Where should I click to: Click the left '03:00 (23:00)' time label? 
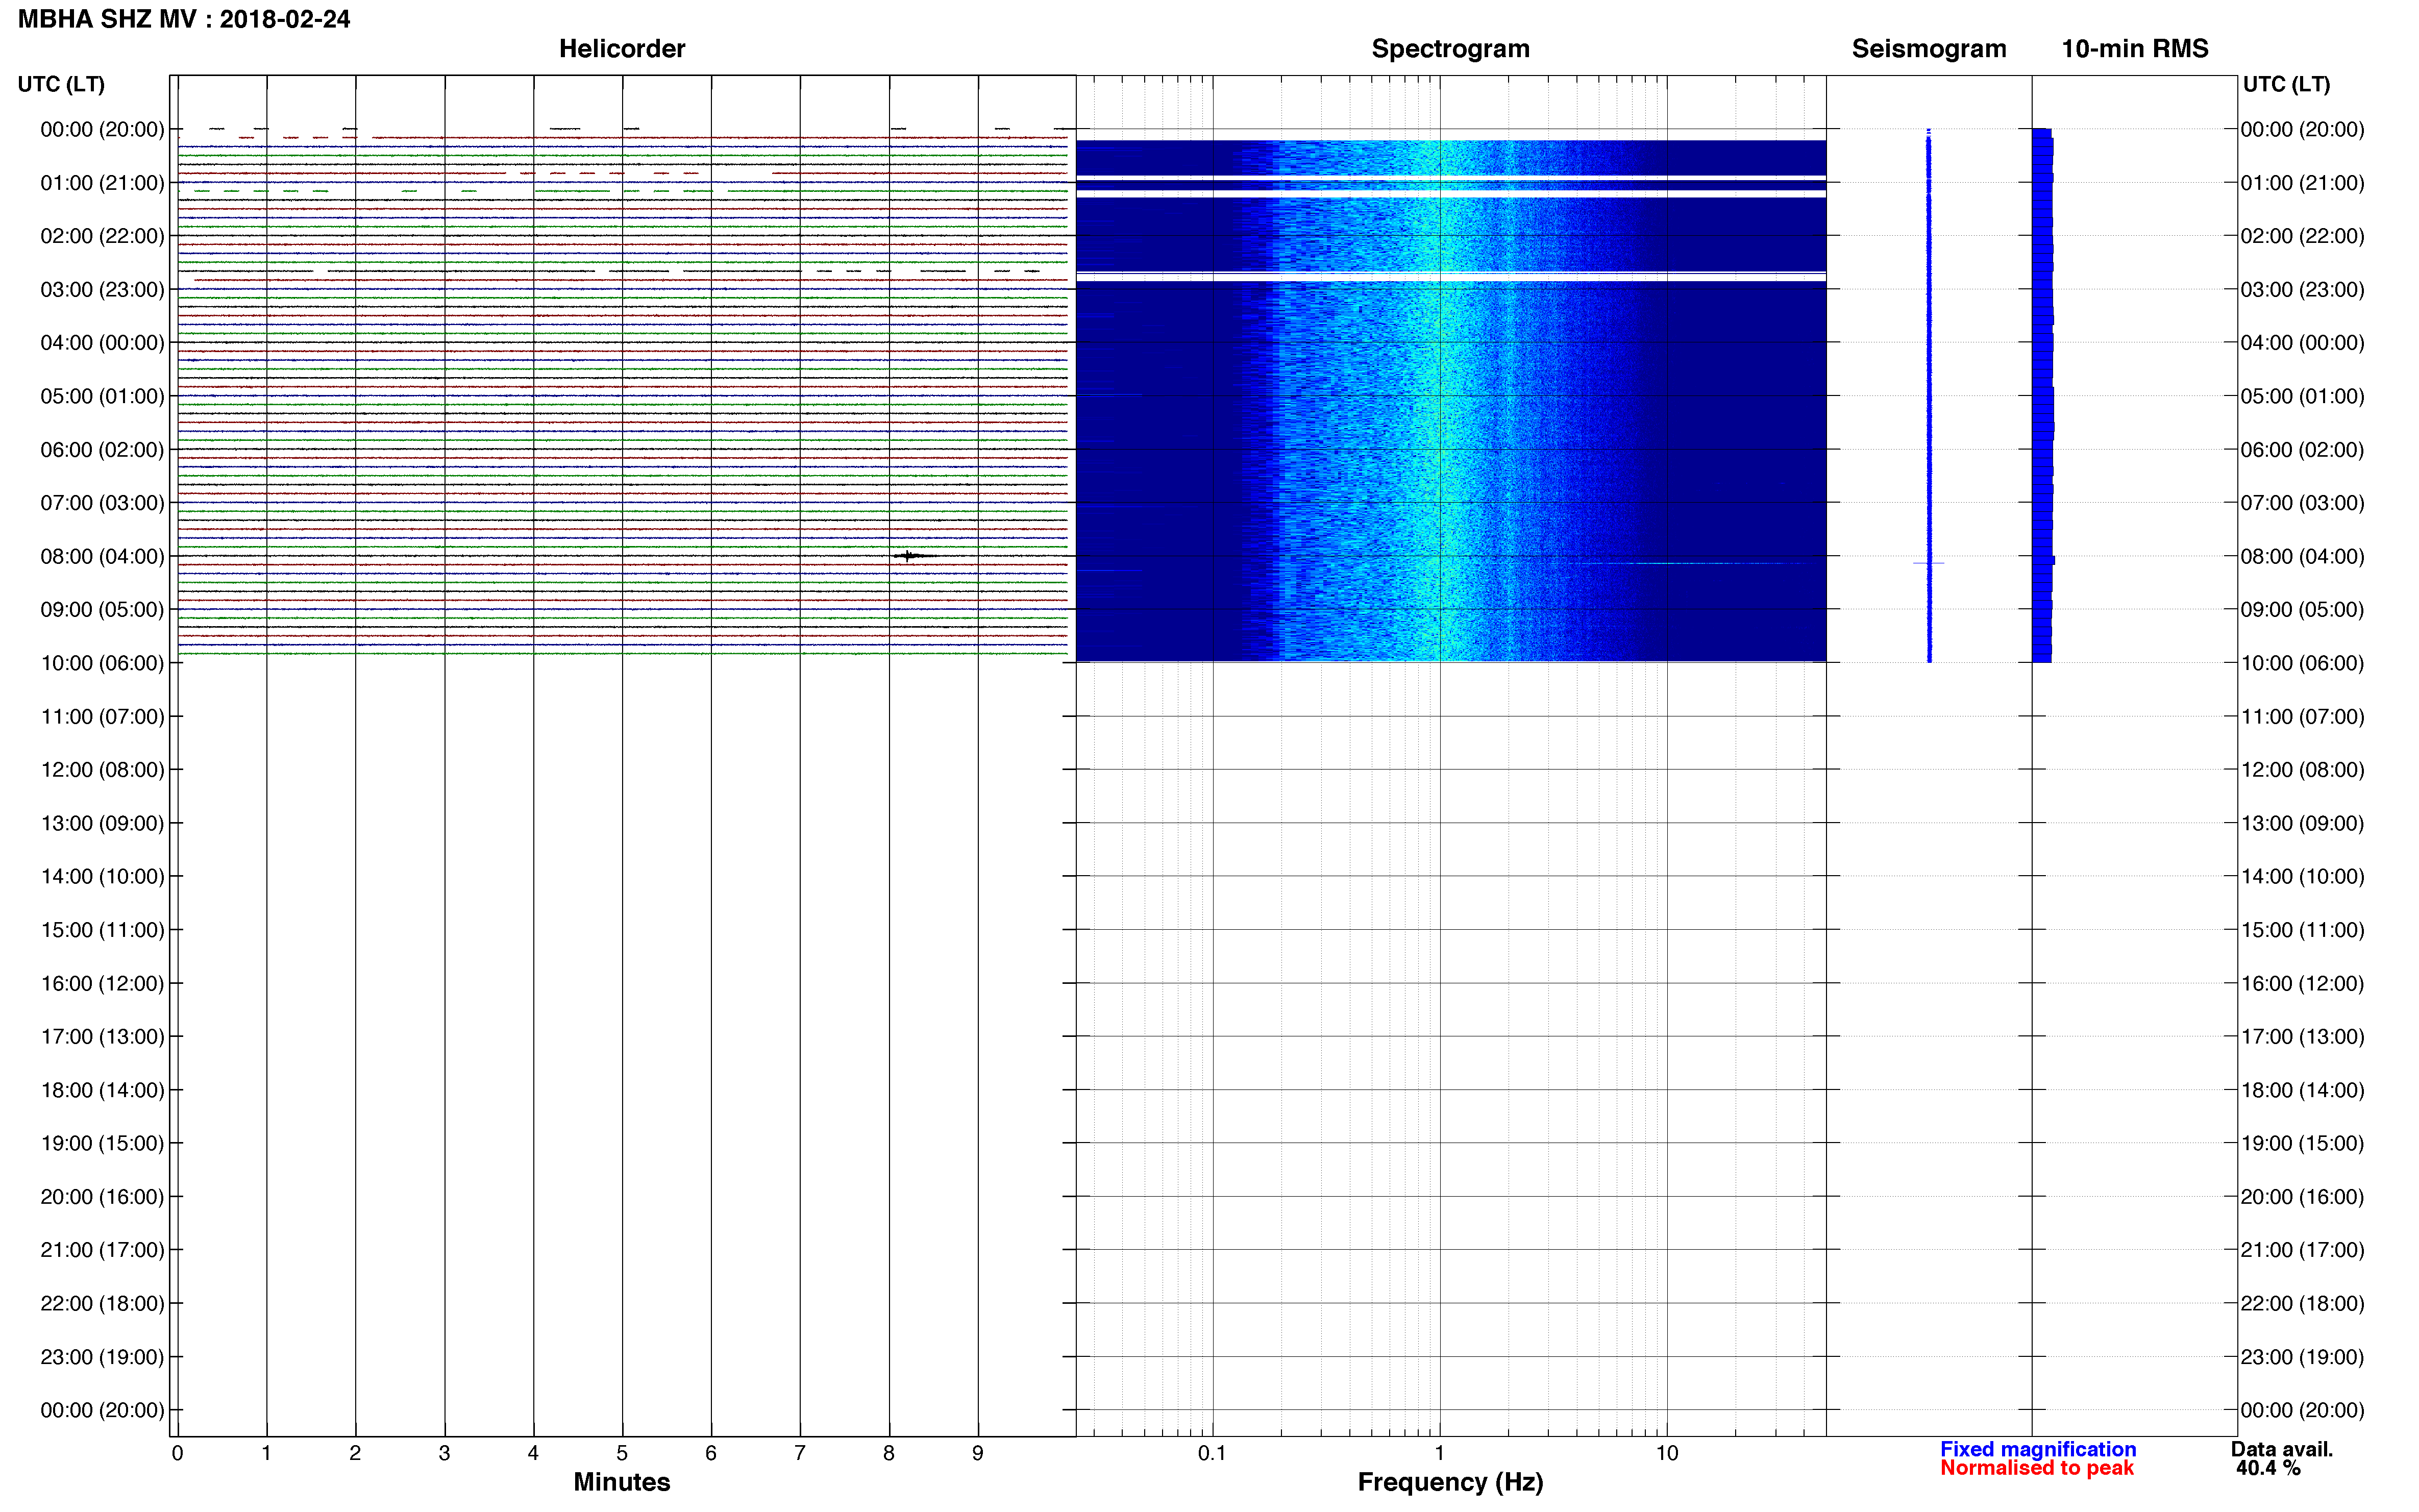click(102, 289)
